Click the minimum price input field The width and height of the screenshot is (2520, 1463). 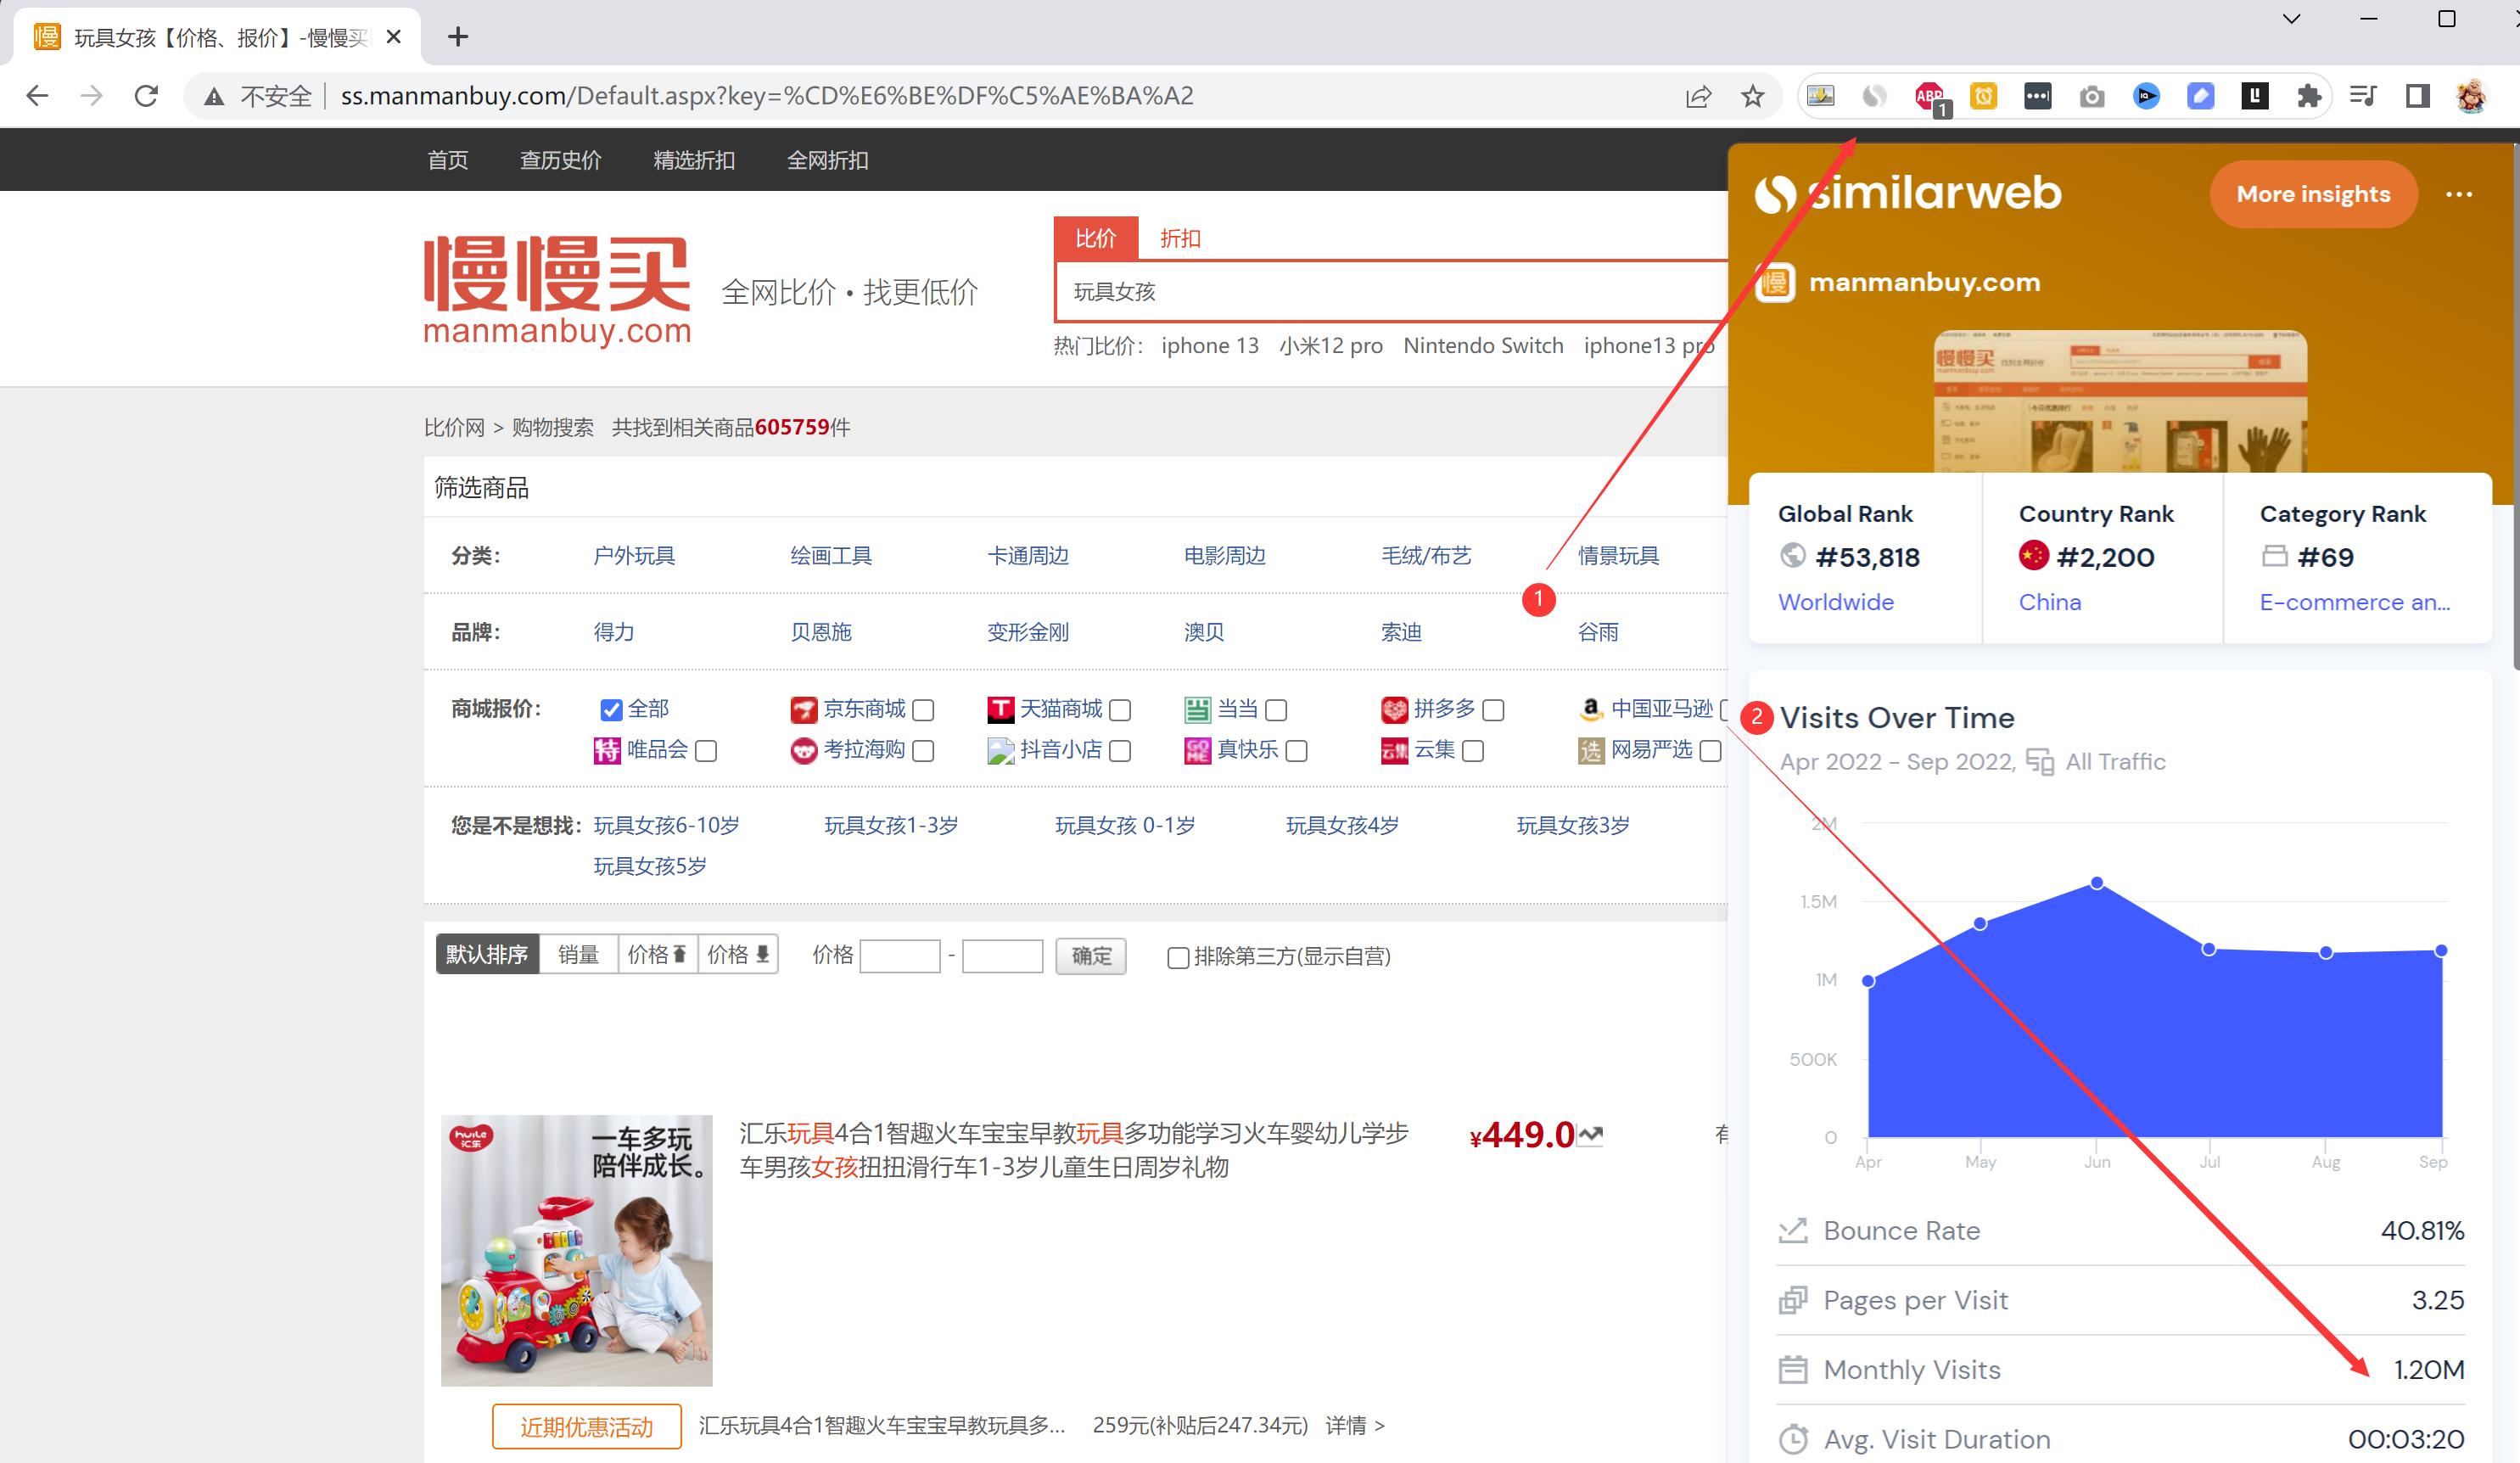(x=899, y=956)
